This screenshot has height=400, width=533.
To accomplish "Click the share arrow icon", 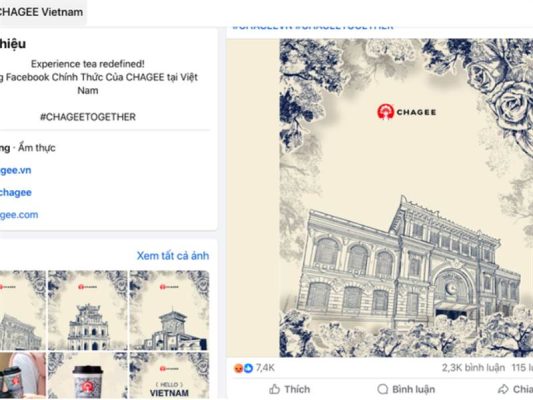I will pos(503,389).
